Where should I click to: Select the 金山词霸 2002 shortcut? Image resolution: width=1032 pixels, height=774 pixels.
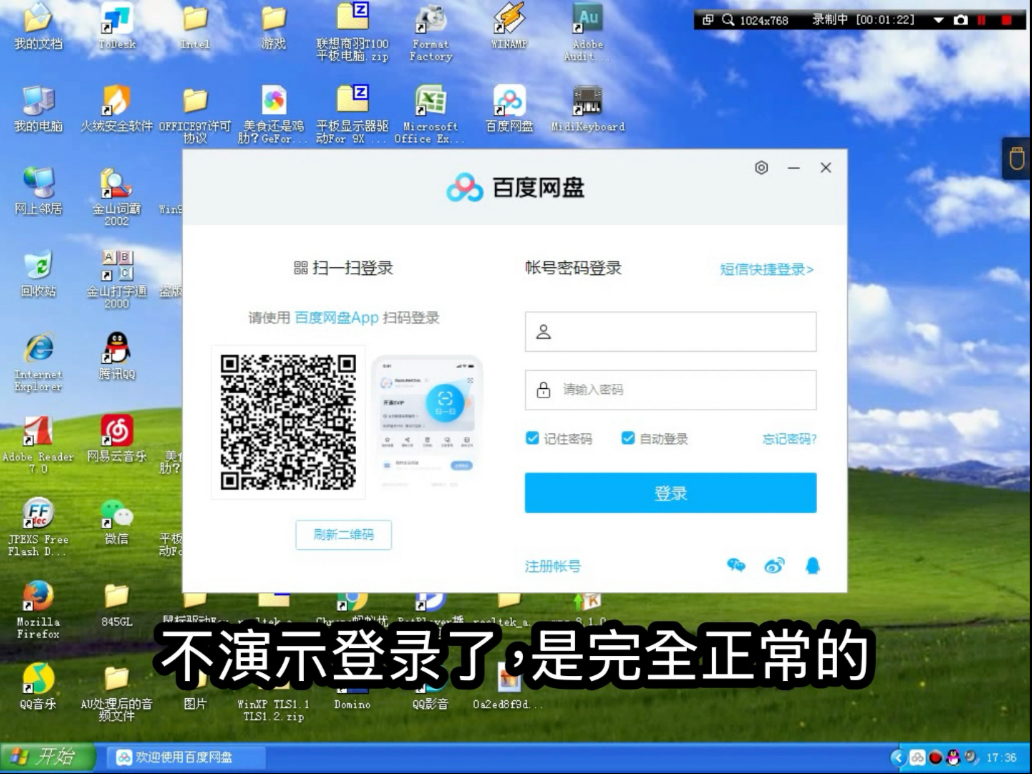(x=116, y=196)
